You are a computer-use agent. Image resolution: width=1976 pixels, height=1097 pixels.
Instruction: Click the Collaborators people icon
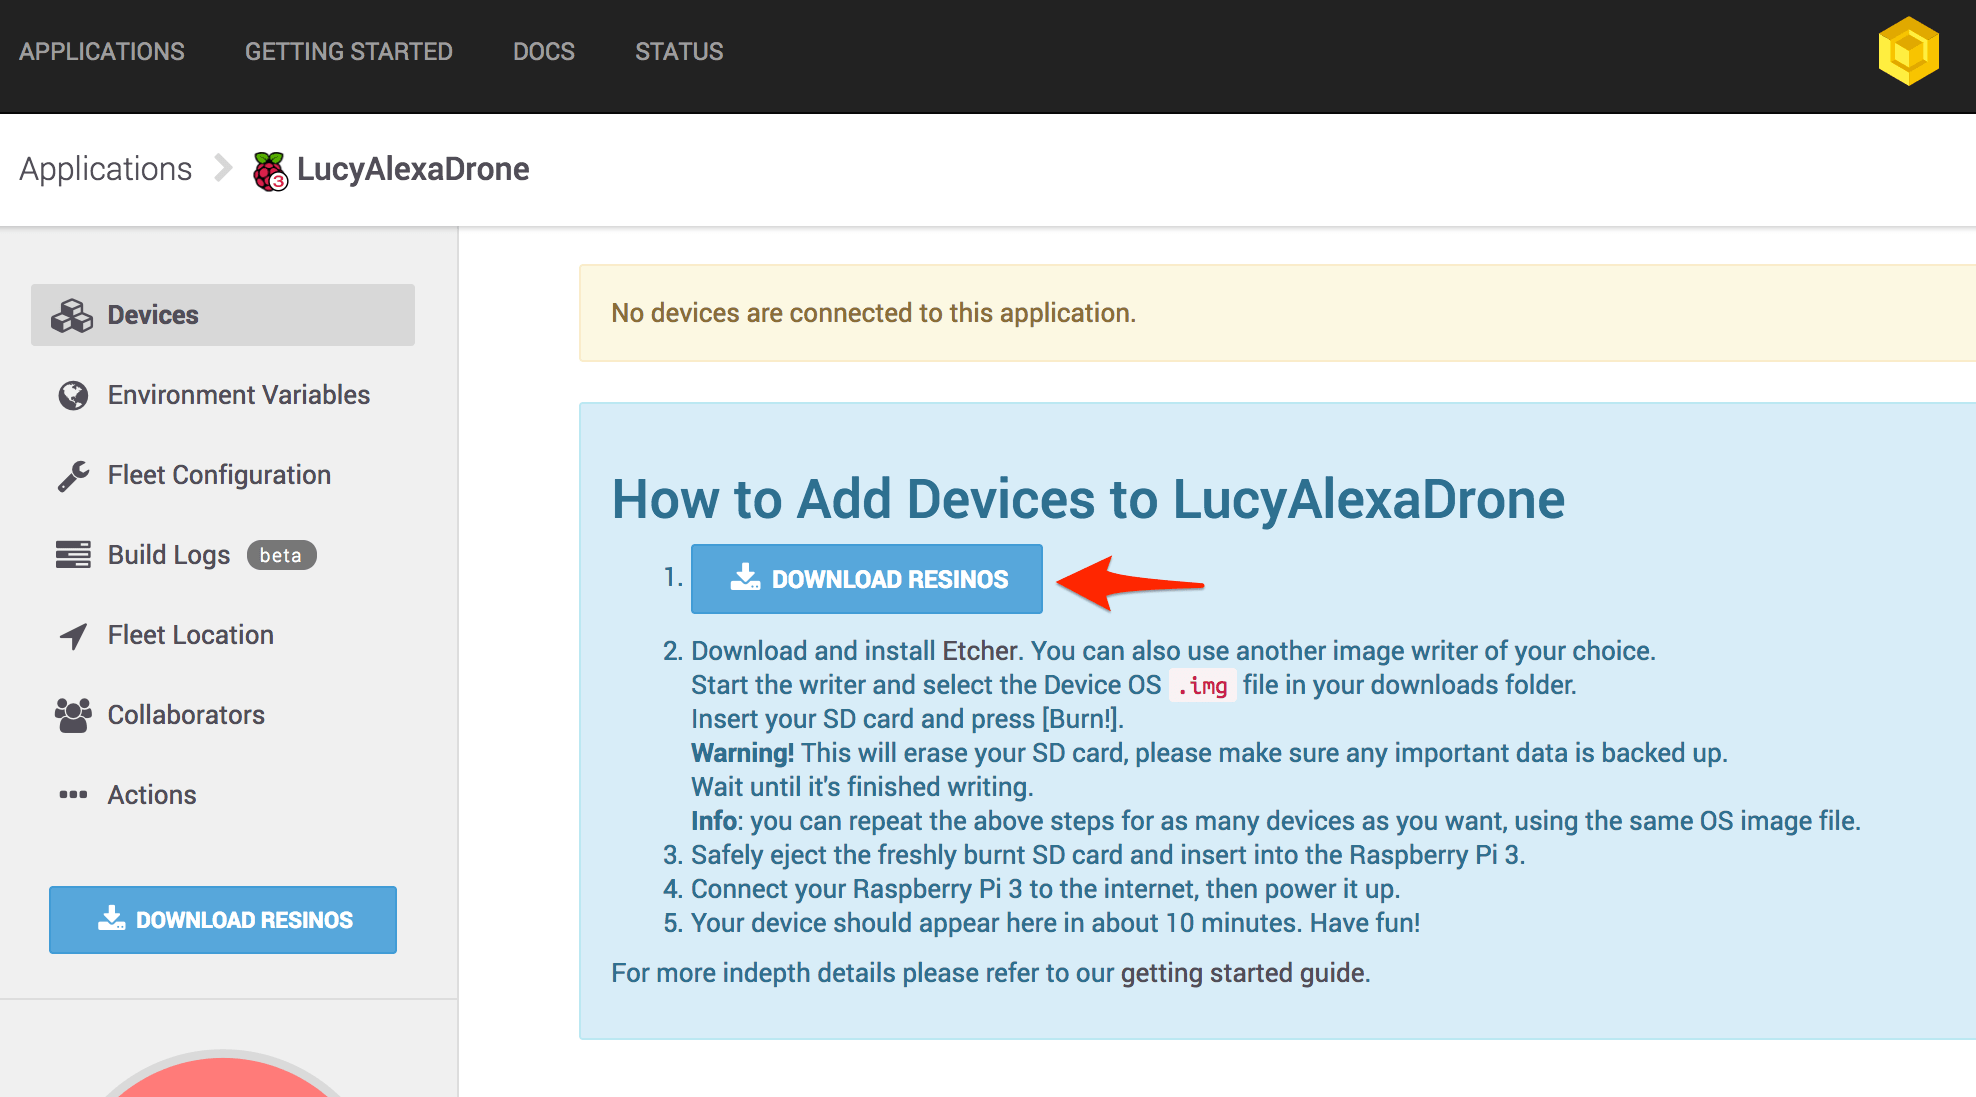(73, 715)
